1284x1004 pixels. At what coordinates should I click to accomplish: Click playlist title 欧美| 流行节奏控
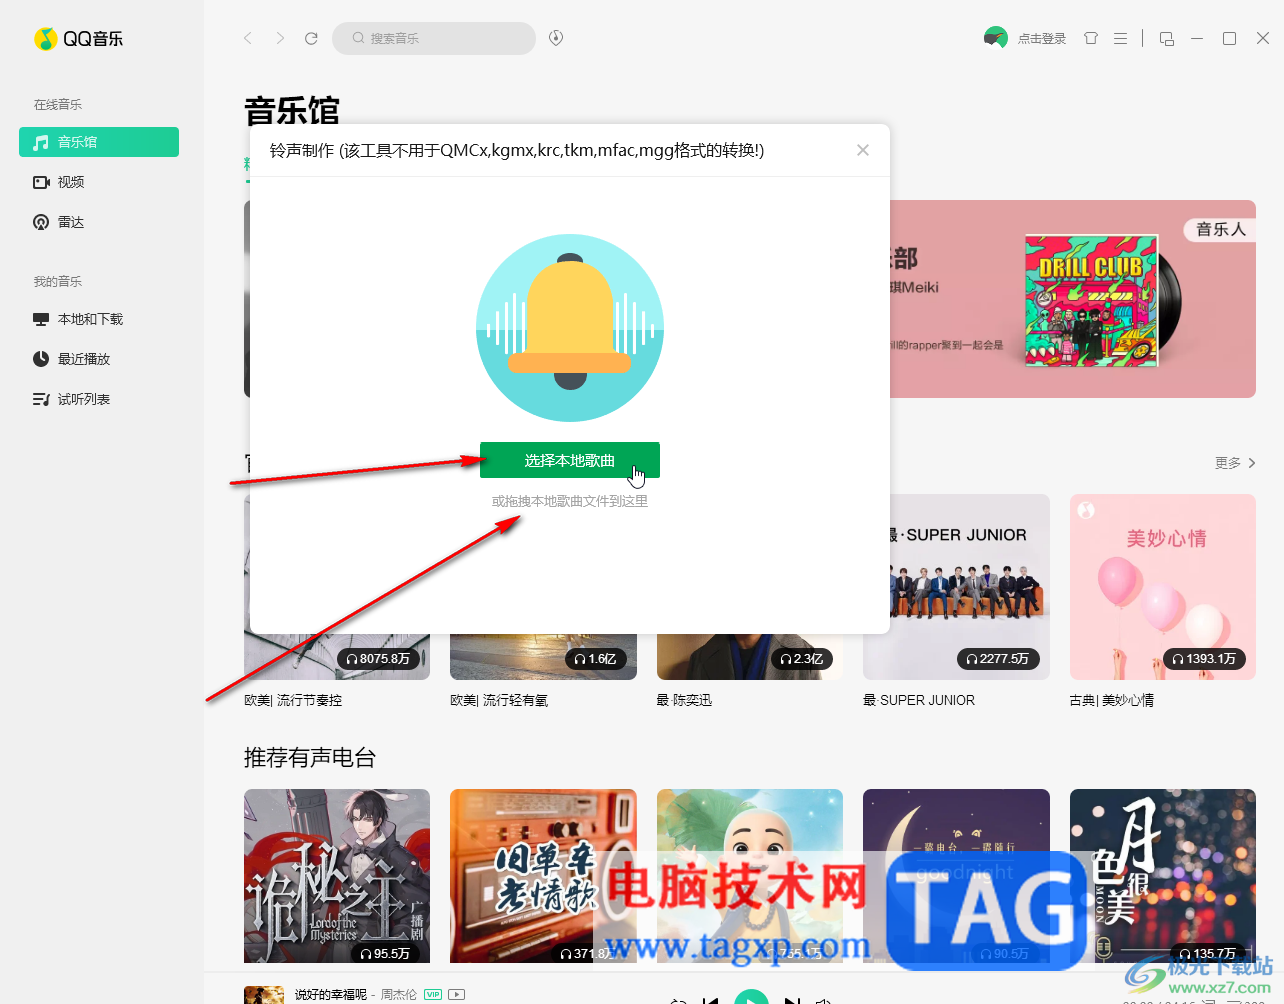pos(293,700)
